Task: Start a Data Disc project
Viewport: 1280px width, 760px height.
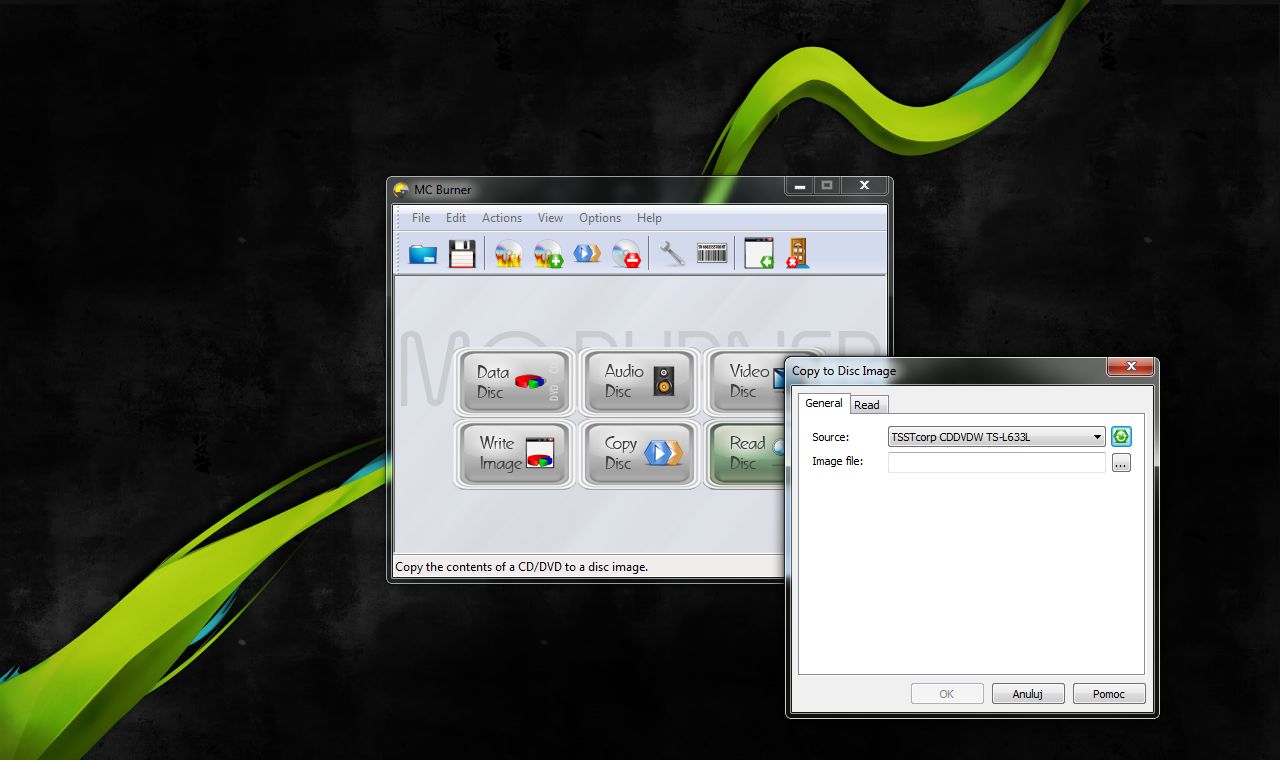Action: (515, 382)
